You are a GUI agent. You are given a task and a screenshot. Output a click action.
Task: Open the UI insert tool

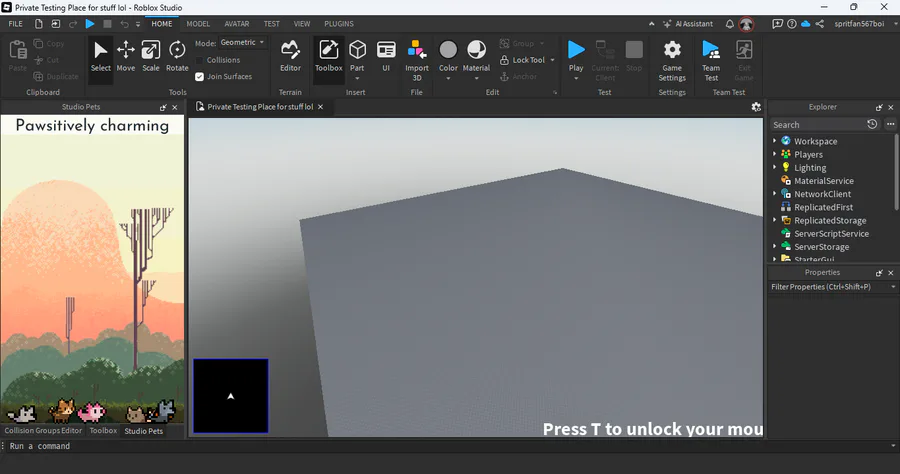coord(386,56)
